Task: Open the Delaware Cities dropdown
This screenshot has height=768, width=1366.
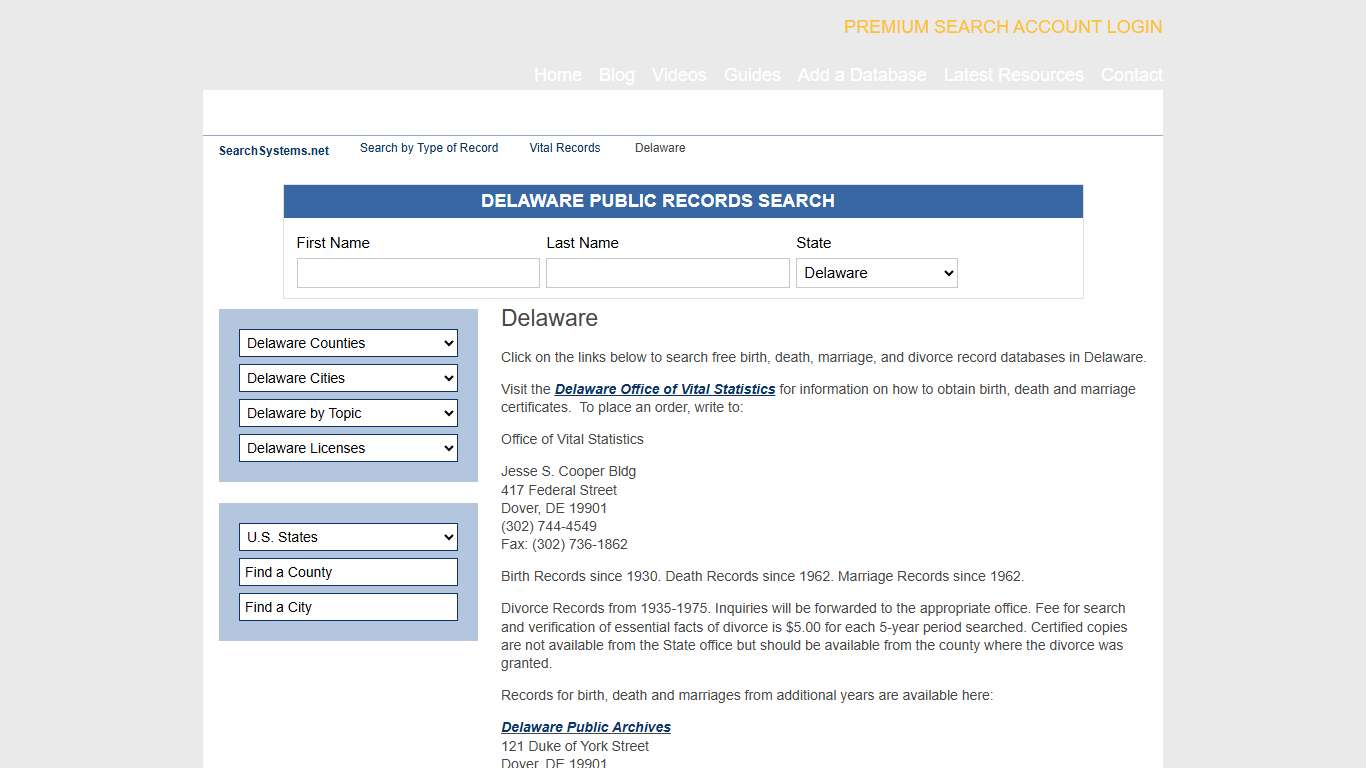Action: point(348,378)
